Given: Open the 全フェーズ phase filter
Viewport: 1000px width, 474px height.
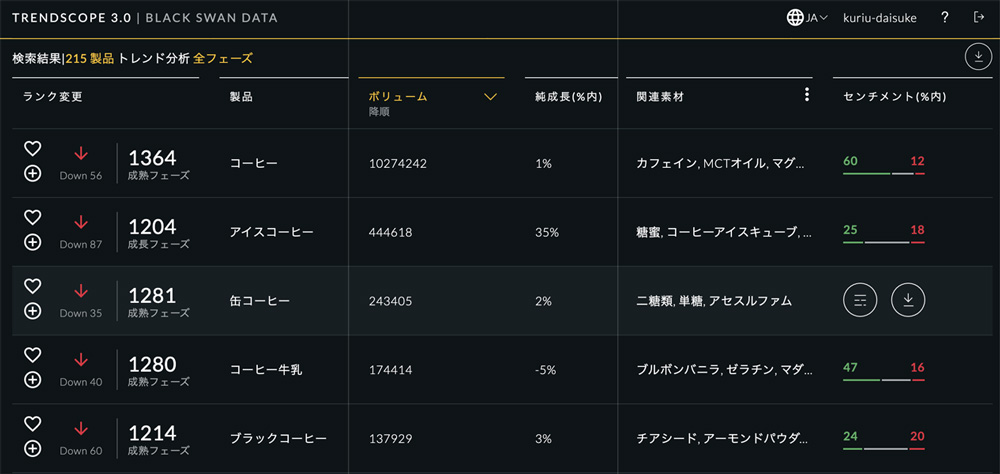Looking at the screenshot, I should (x=223, y=59).
